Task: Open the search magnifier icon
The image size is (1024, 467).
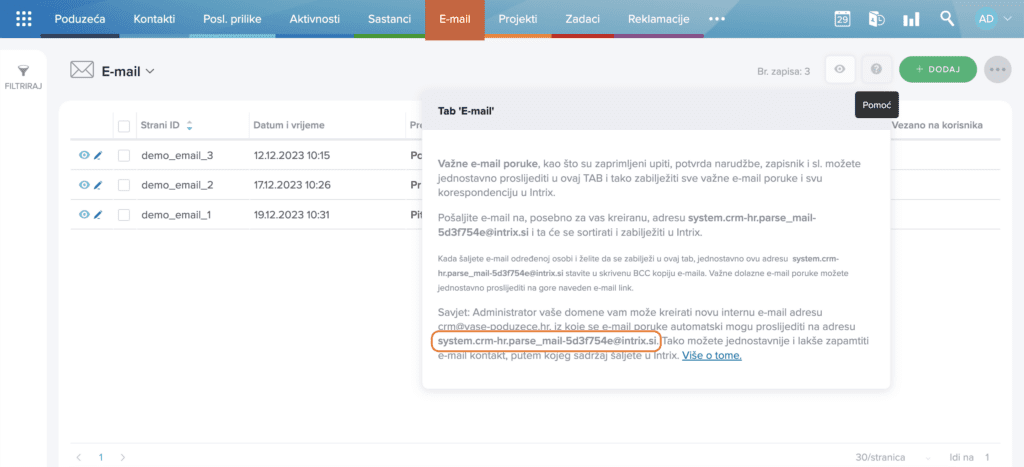Action: [947, 18]
